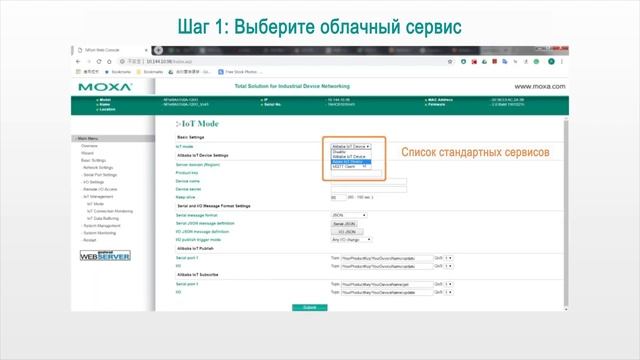Choose Disable in the IoT mode list
The image size is (640, 360).
(351, 152)
